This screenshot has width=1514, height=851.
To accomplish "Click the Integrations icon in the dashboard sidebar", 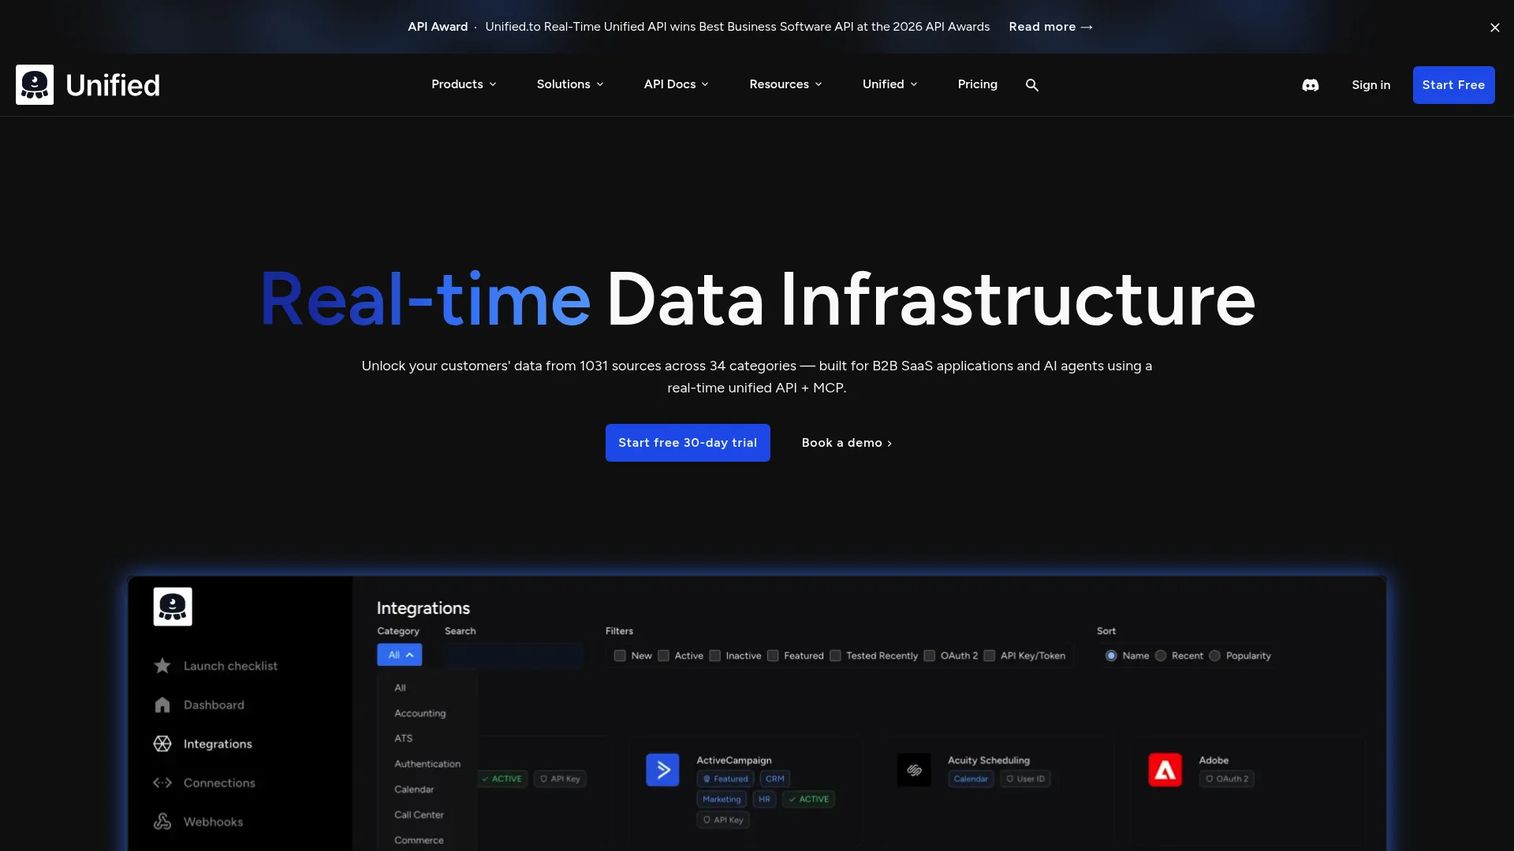I will pyautogui.click(x=162, y=744).
